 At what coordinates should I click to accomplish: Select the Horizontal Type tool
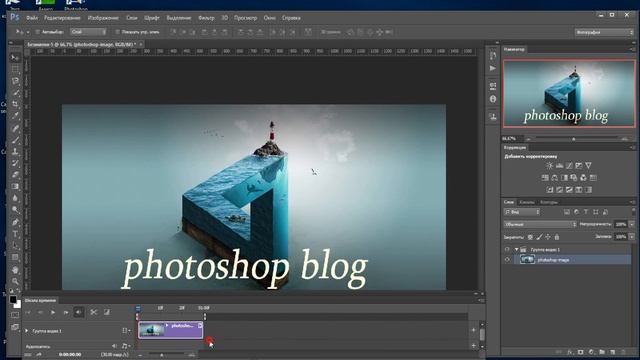pos(15,234)
